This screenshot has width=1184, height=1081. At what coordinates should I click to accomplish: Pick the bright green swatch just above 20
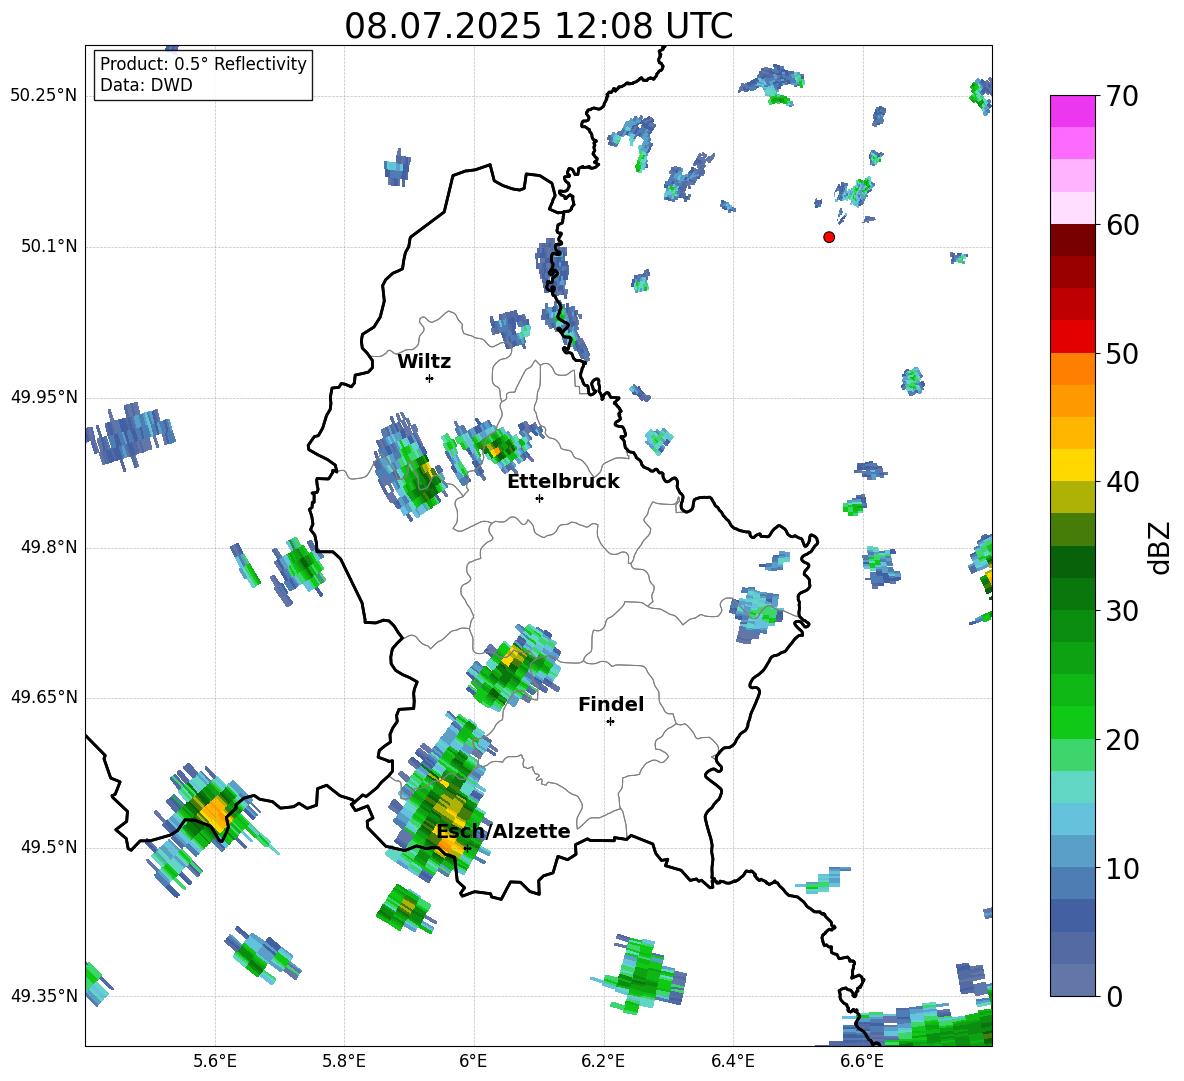coord(1072,722)
